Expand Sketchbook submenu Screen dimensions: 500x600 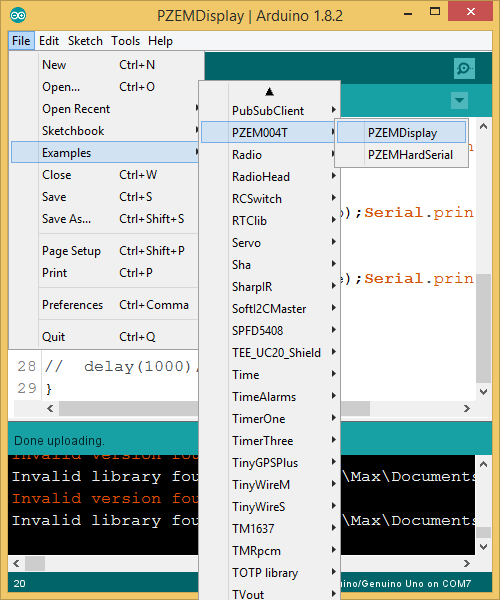tap(104, 131)
